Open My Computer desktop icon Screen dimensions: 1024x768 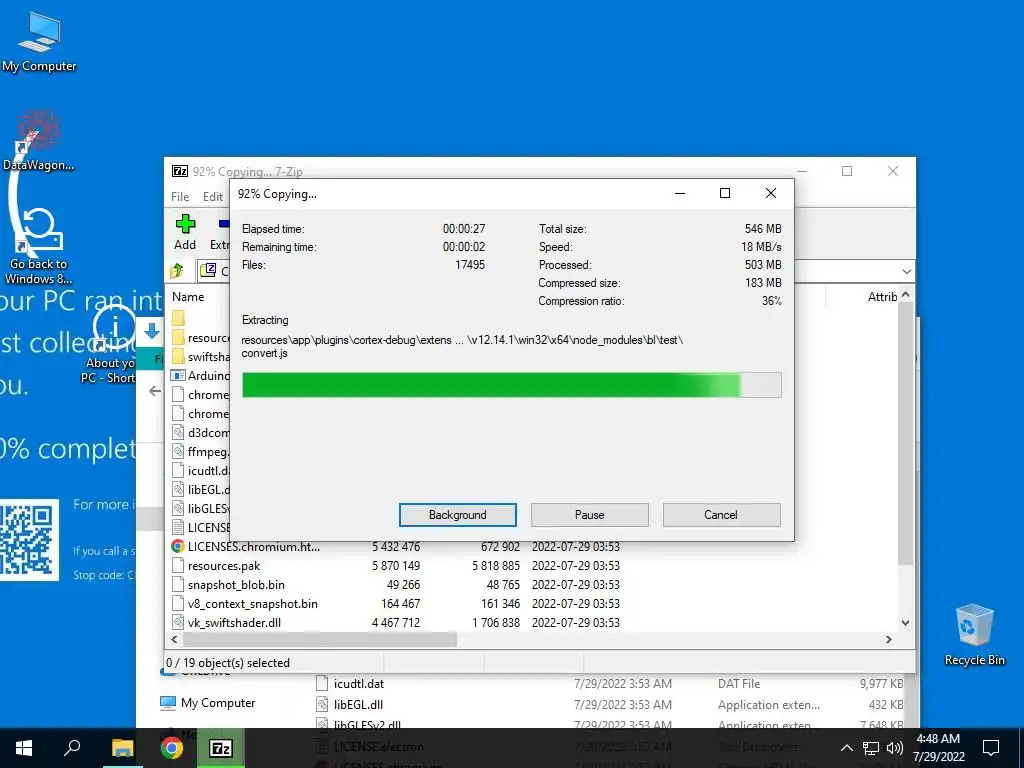tap(39, 42)
